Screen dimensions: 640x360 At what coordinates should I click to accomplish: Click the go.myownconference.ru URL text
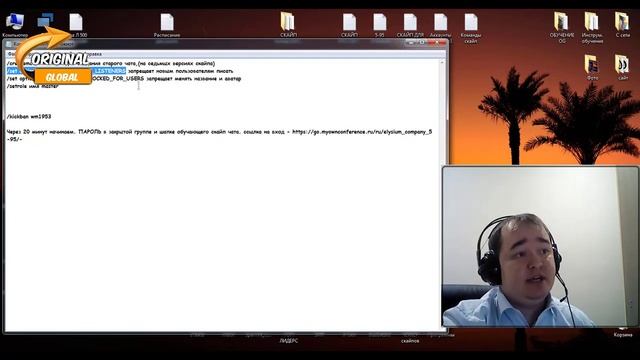click(362, 132)
